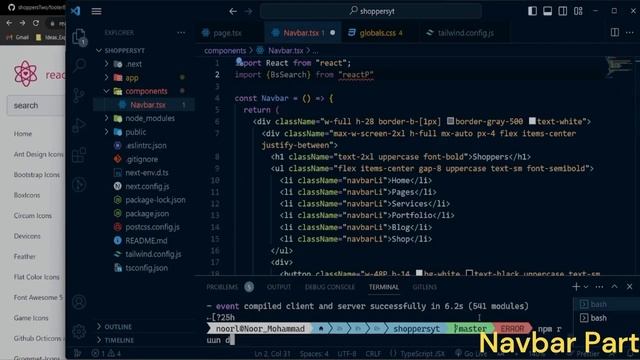The height and width of the screenshot is (360, 640).
Task: Open the Search view in activity bar
Action: 79,65
